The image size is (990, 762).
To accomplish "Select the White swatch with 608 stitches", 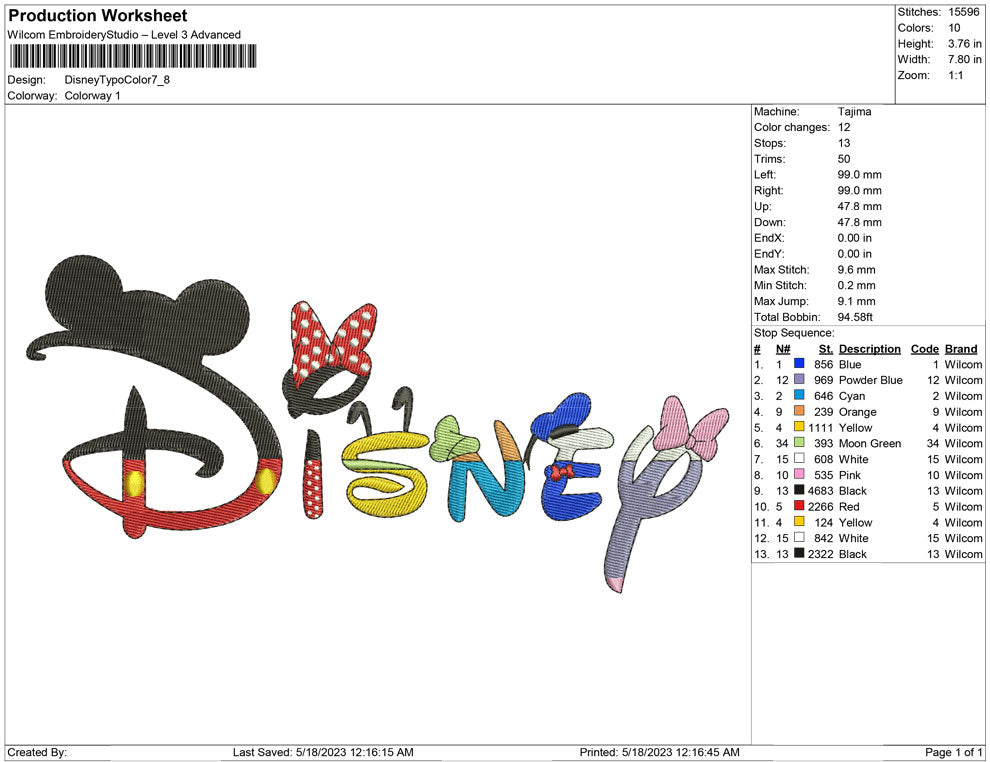I will pos(799,458).
